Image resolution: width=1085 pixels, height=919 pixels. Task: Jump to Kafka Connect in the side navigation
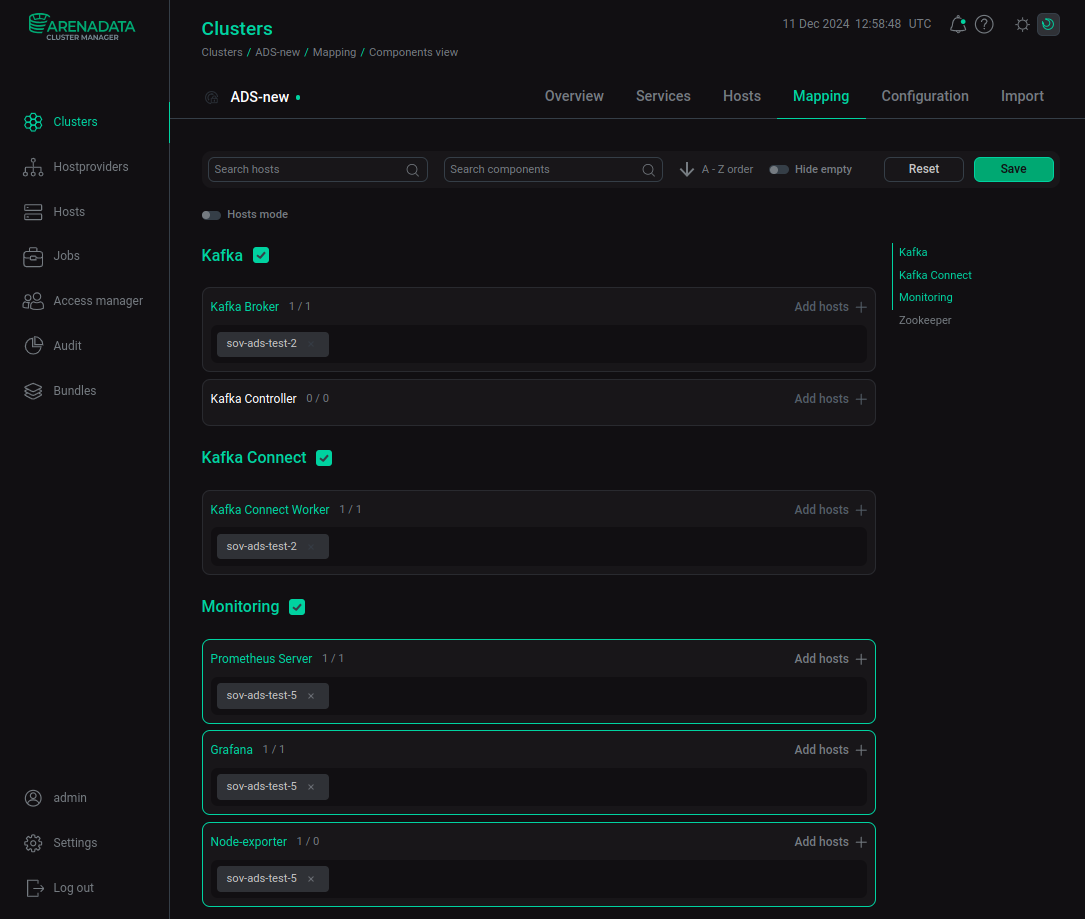pyautogui.click(x=935, y=275)
